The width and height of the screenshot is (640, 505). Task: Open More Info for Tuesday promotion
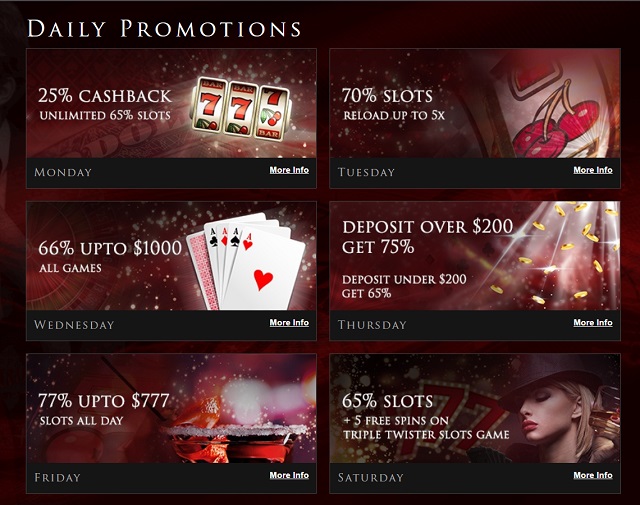coord(593,170)
